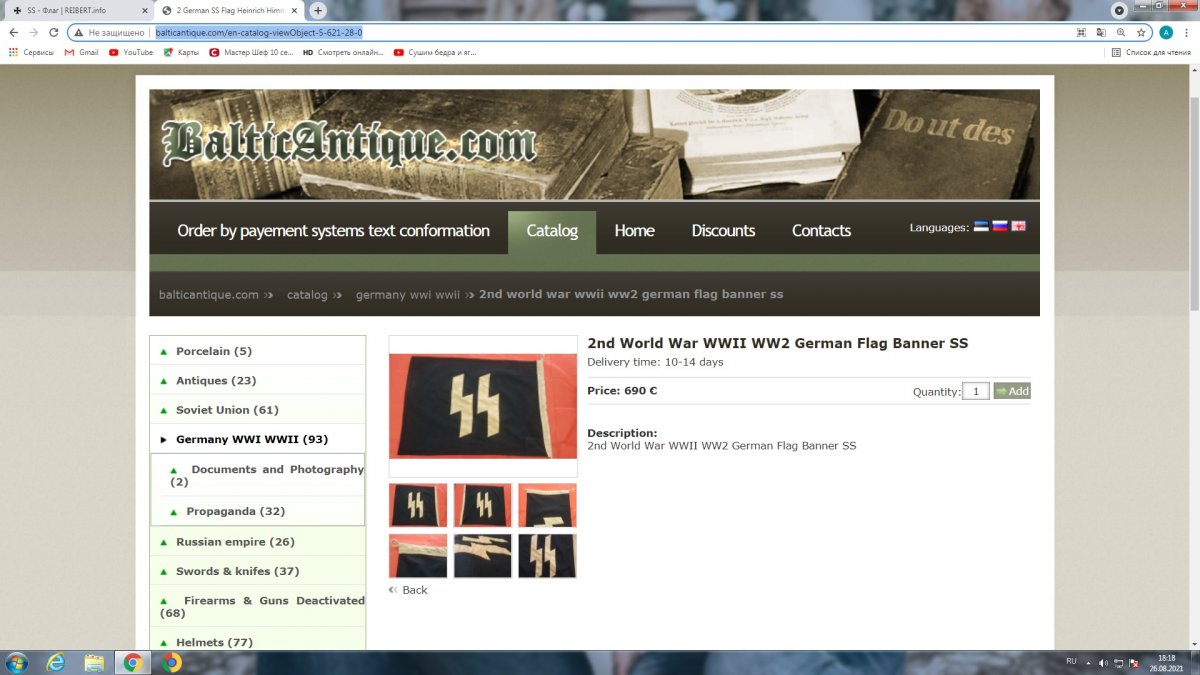Go to the Home menu item

(634, 230)
